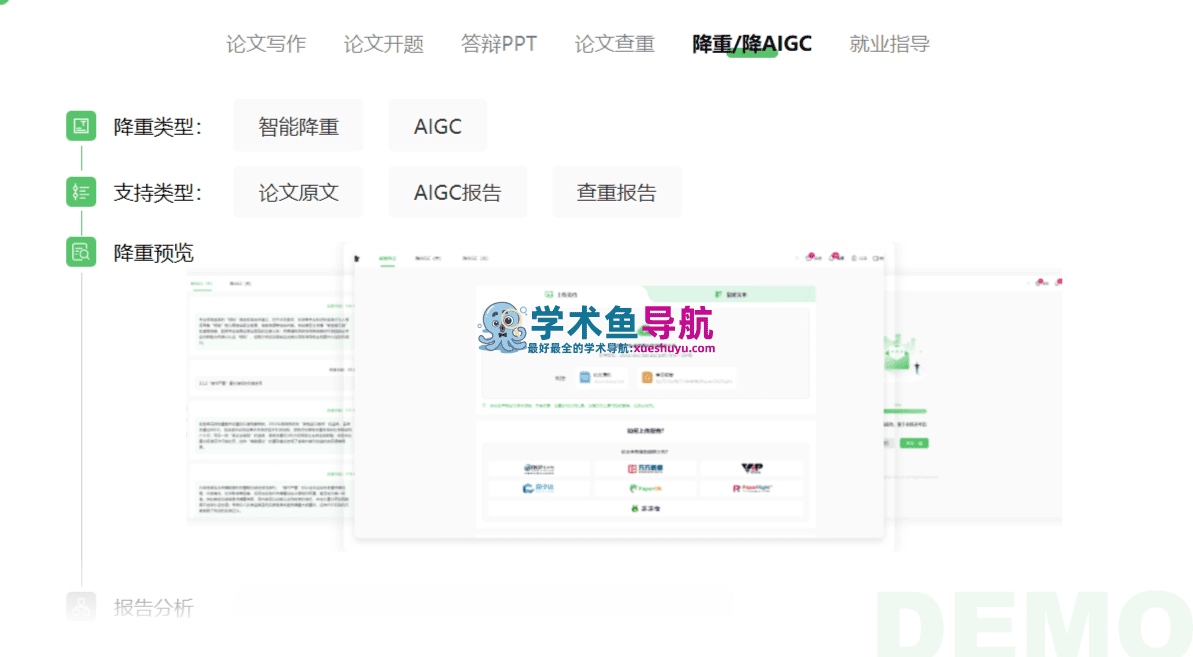Viewport: 1193px width, 657px height.
Task: Open the left text preview screenshot
Action: click(270, 397)
